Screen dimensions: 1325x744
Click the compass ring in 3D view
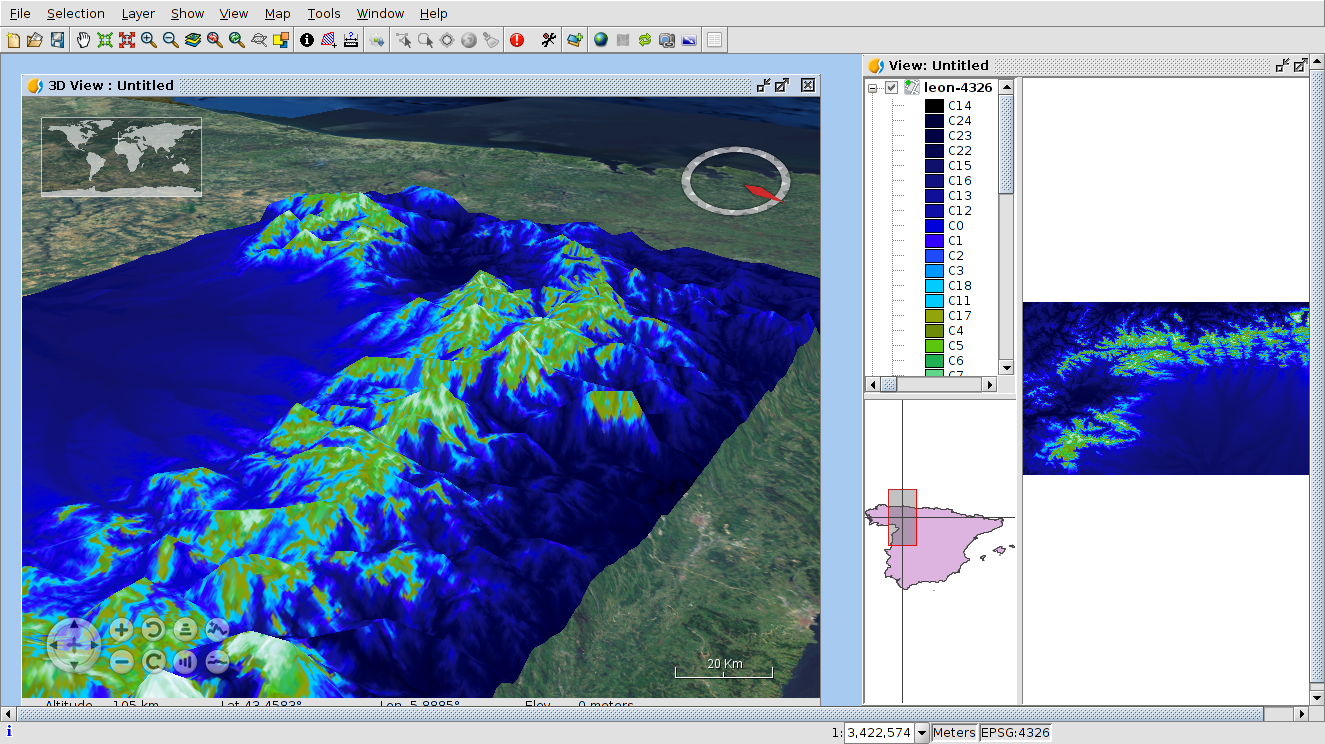pos(736,181)
